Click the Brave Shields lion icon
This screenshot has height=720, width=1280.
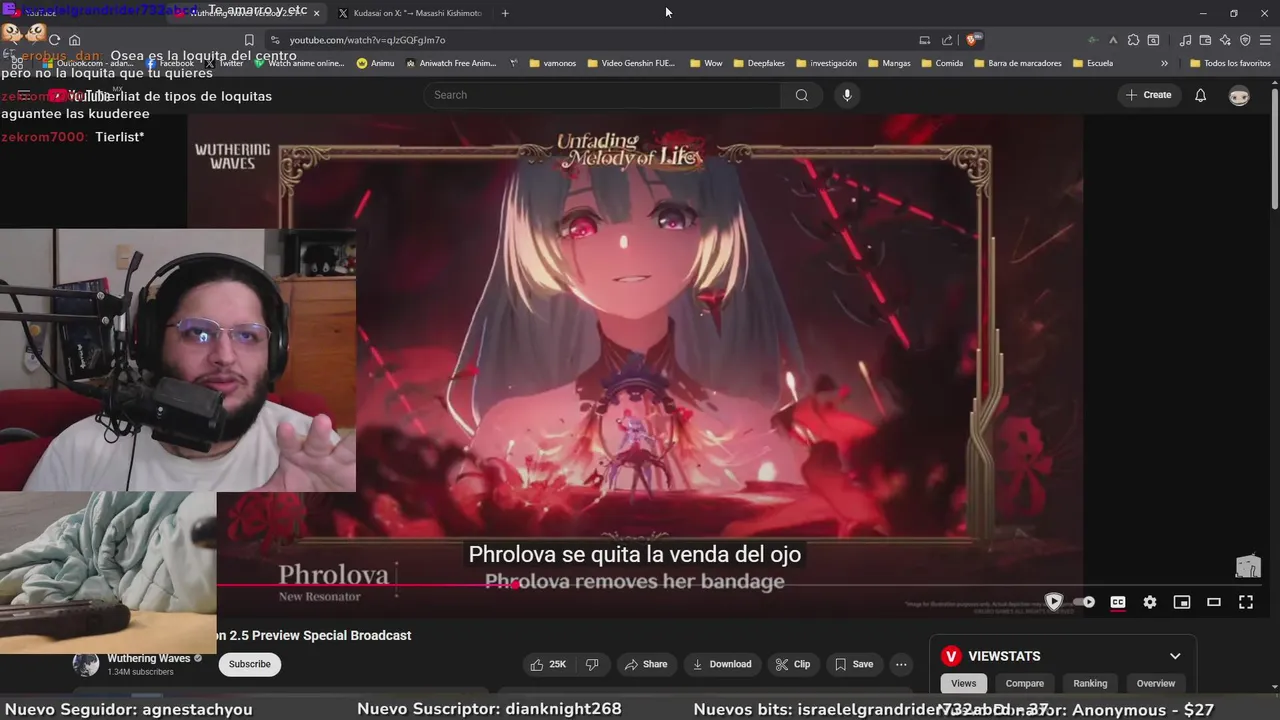click(x=973, y=40)
